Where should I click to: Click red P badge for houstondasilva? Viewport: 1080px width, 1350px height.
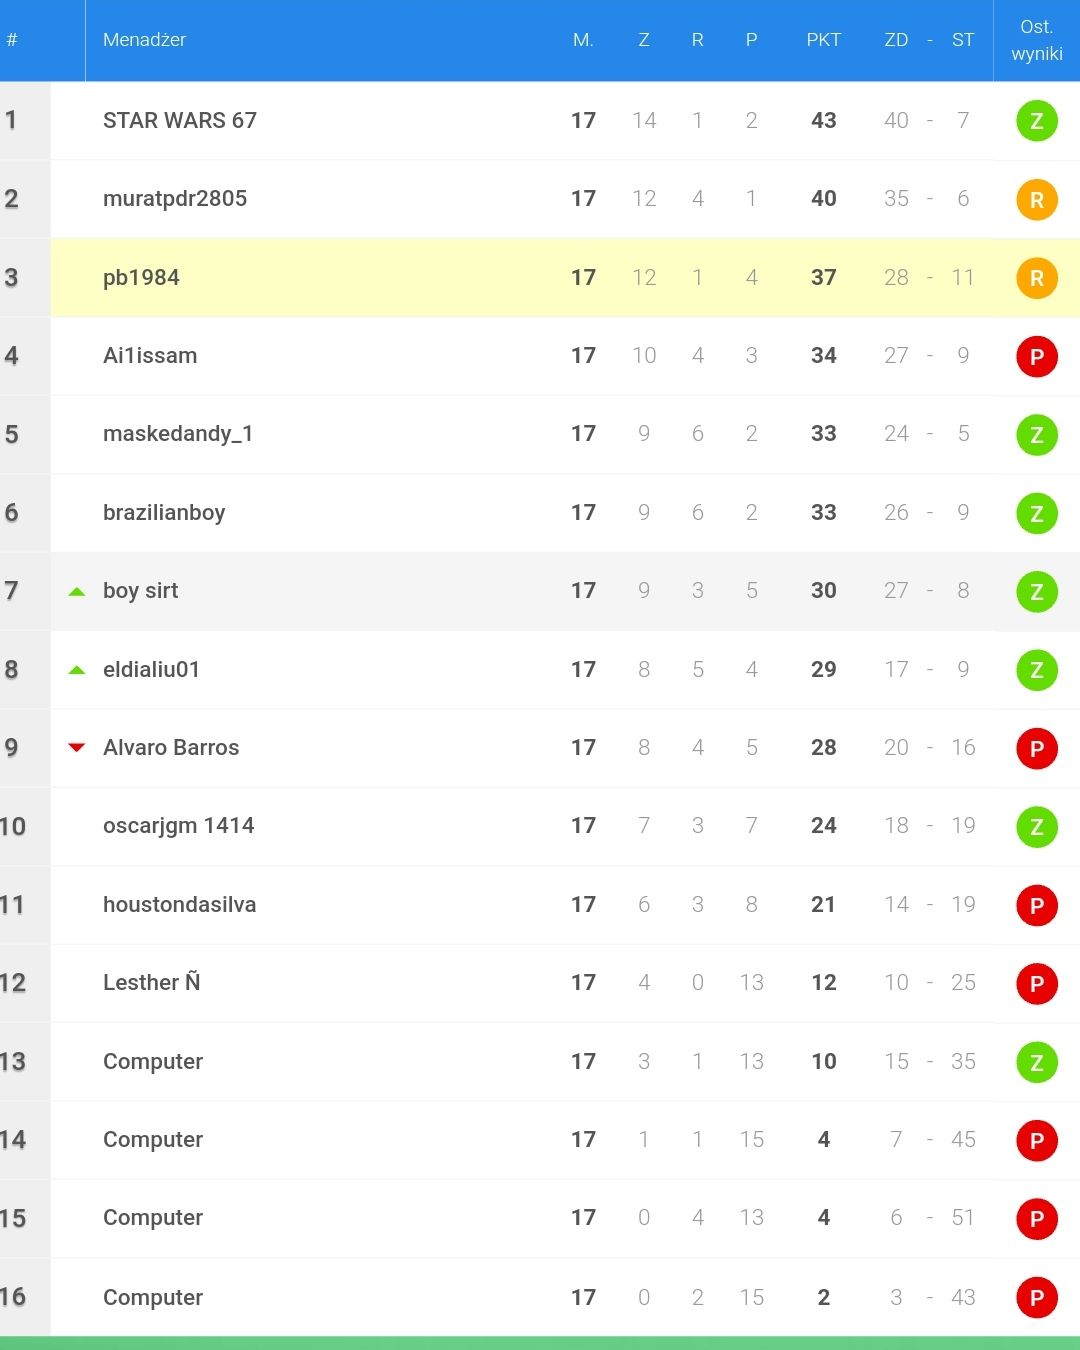pyautogui.click(x=1037, y=905)
